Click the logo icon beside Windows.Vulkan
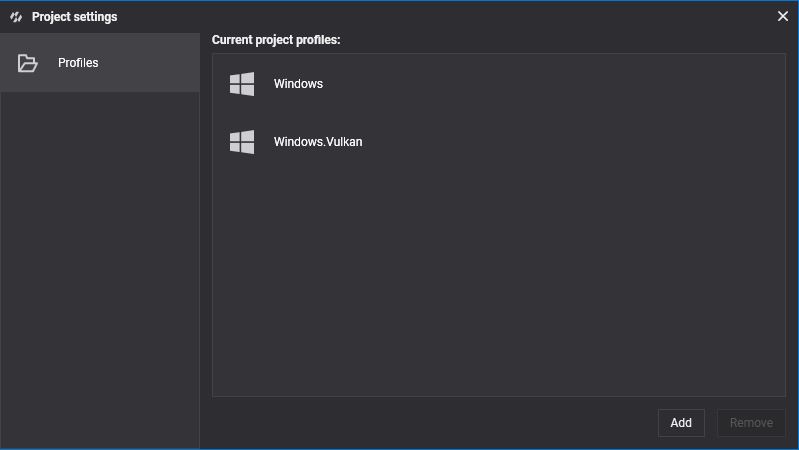Viewport: 799px width, 450px height. 242,142
